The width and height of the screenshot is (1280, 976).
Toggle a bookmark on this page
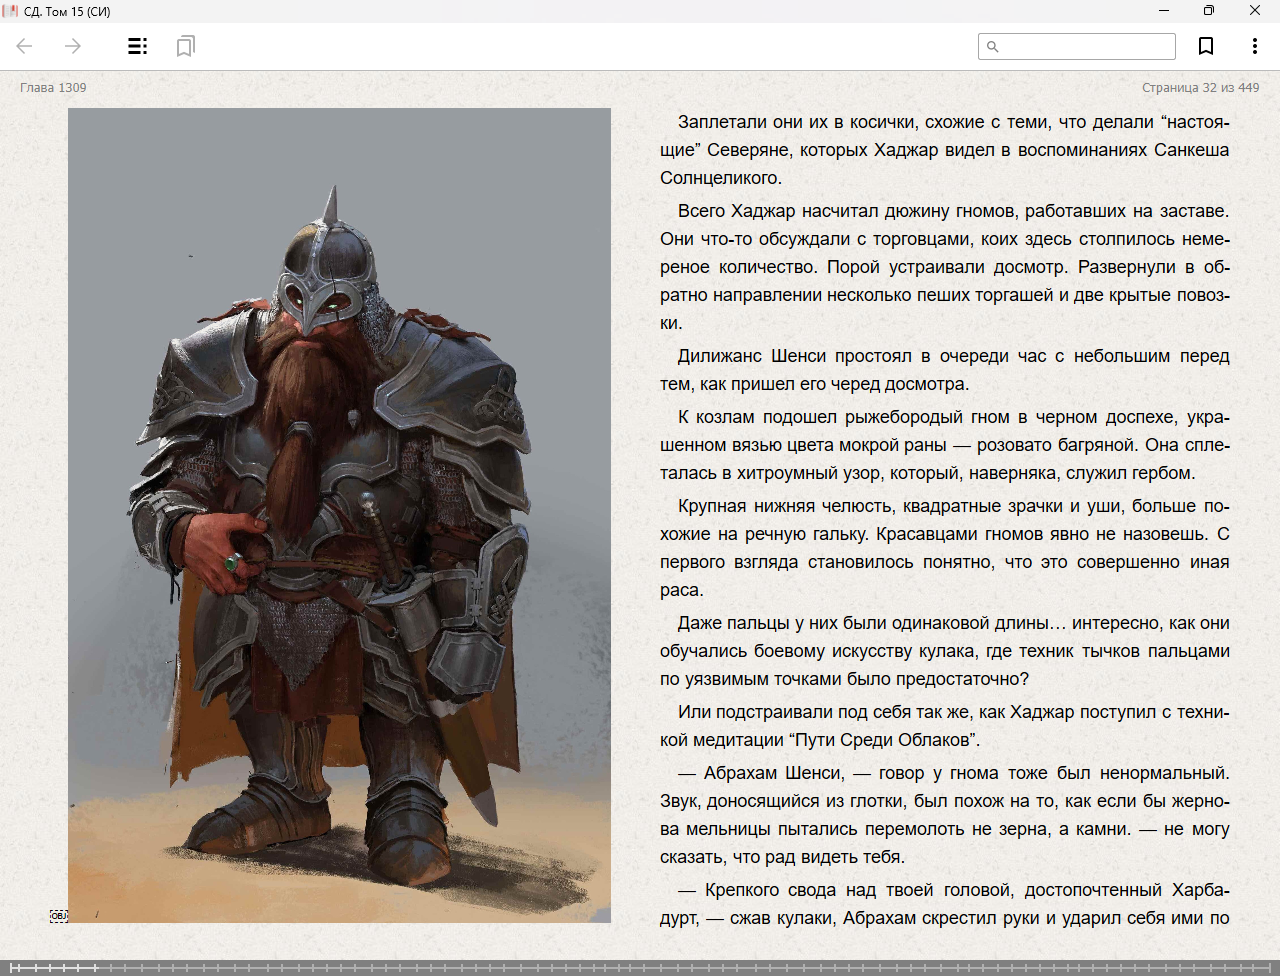(x=1206, y=46)
